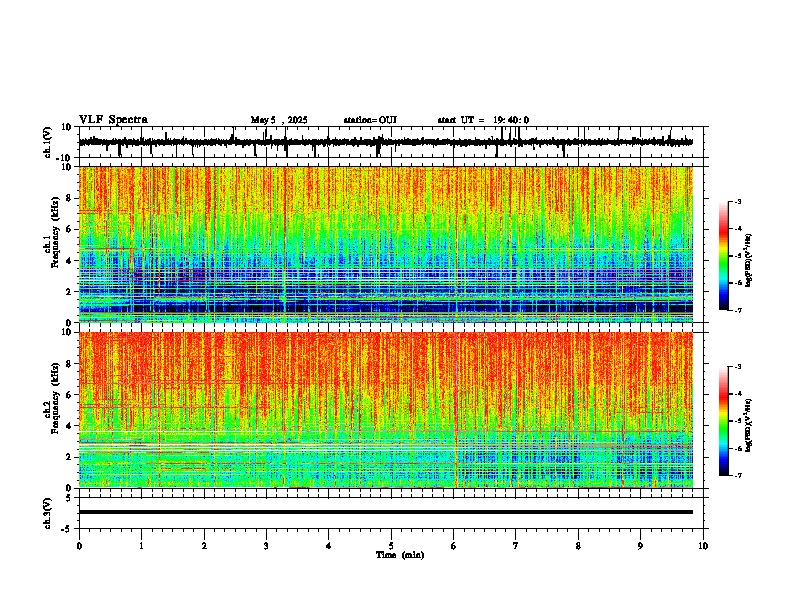Click the time axis end label 10
This screenshot has width=792, height=612.
click(x=703, y=546)
